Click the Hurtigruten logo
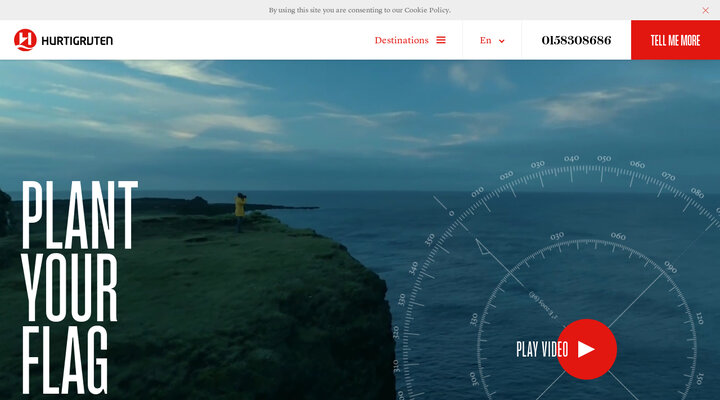The width and height of the screenshot is (720, 400). click(x=63, y=40)
